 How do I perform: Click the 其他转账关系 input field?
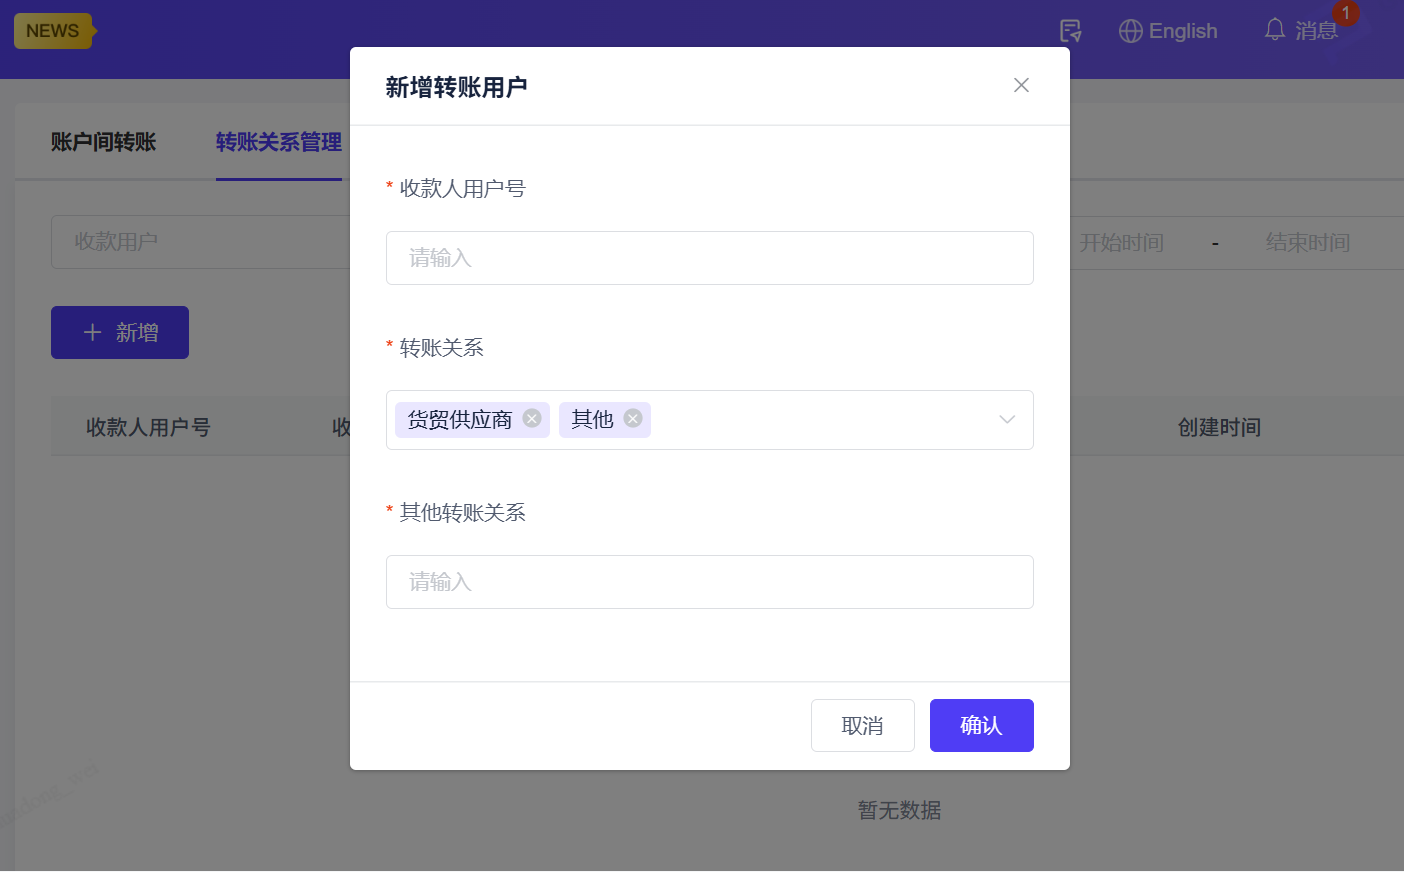709,582
